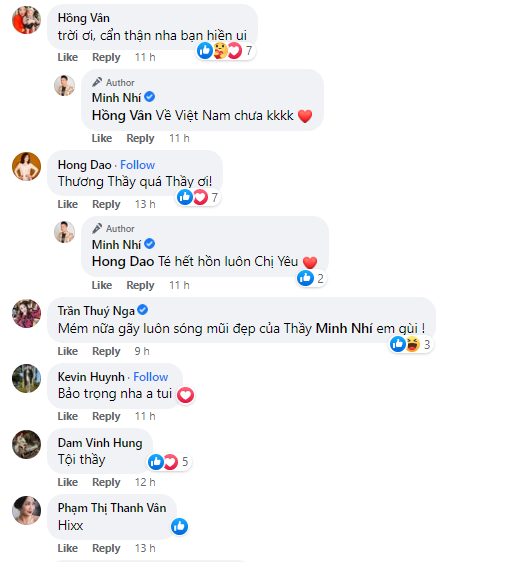
Task: Reply to Minh Nhí's 'Về Việt Nam chưa' comment
Action: (140, 138)
